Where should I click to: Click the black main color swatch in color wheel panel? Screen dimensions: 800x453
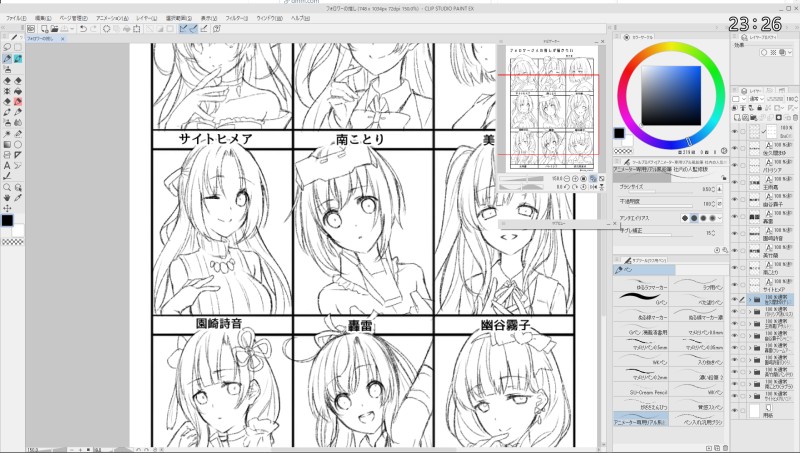pyautogui.click(x=619, y=133)
